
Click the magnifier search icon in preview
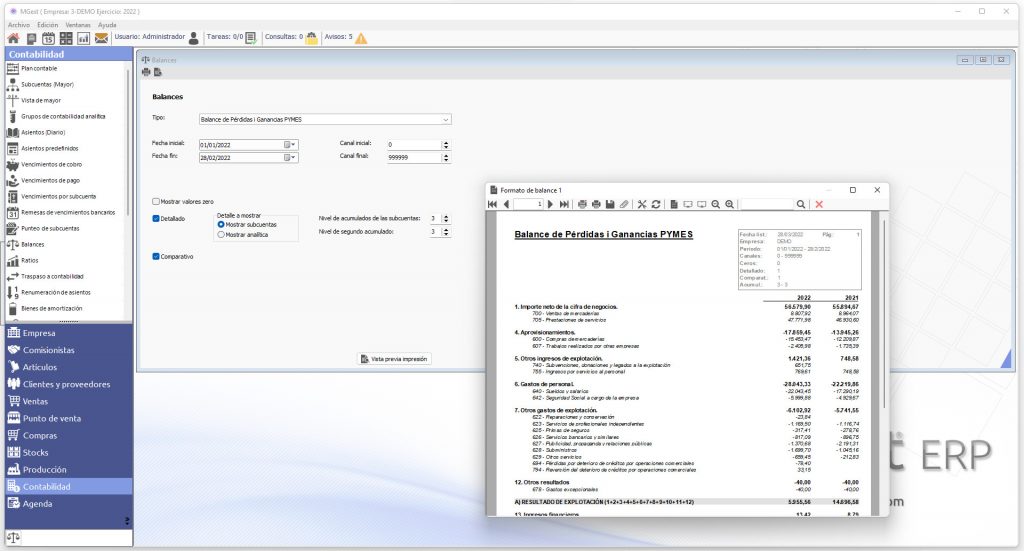pyautogui.click(x=801, y=204)
